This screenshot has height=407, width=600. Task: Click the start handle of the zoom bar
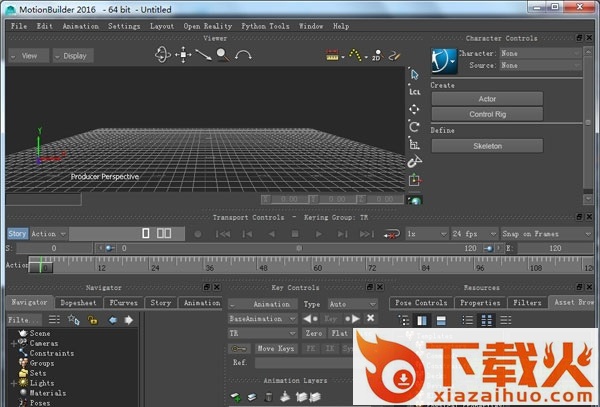109,248
